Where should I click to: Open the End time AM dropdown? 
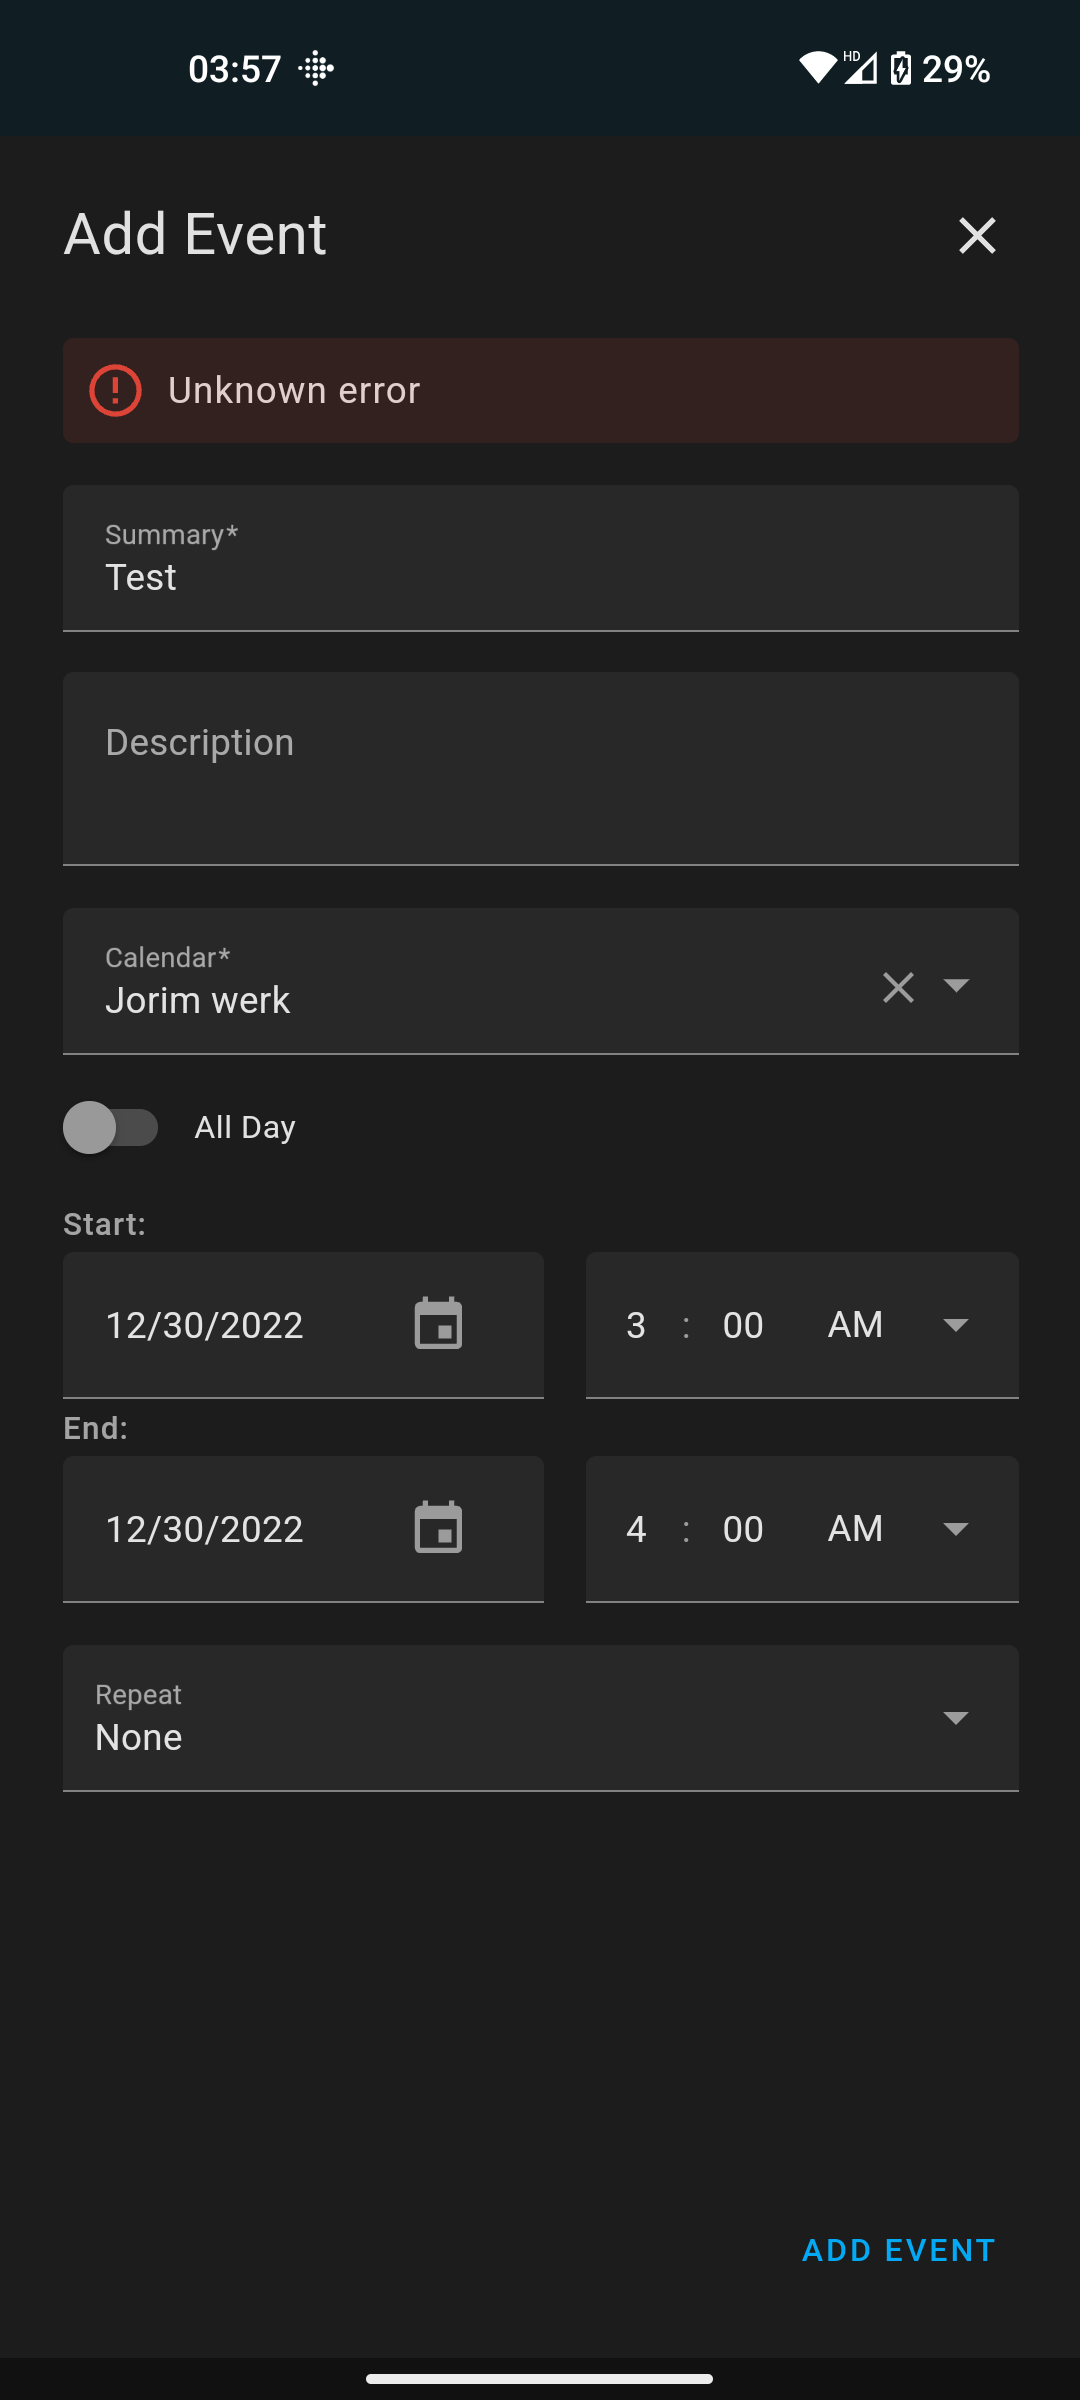pos(956,1529)
